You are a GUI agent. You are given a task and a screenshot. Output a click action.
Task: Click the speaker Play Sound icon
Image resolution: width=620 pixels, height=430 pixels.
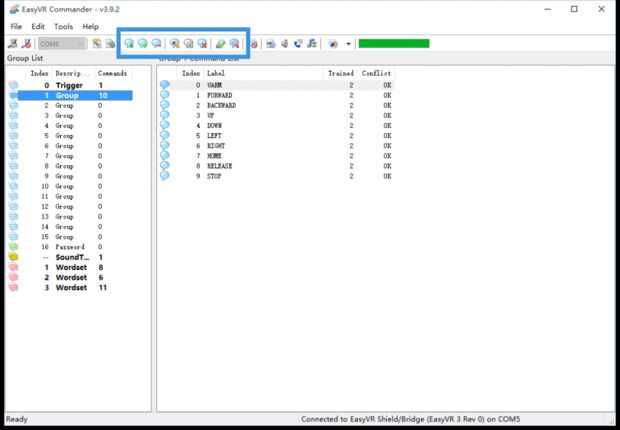(284, 44)
